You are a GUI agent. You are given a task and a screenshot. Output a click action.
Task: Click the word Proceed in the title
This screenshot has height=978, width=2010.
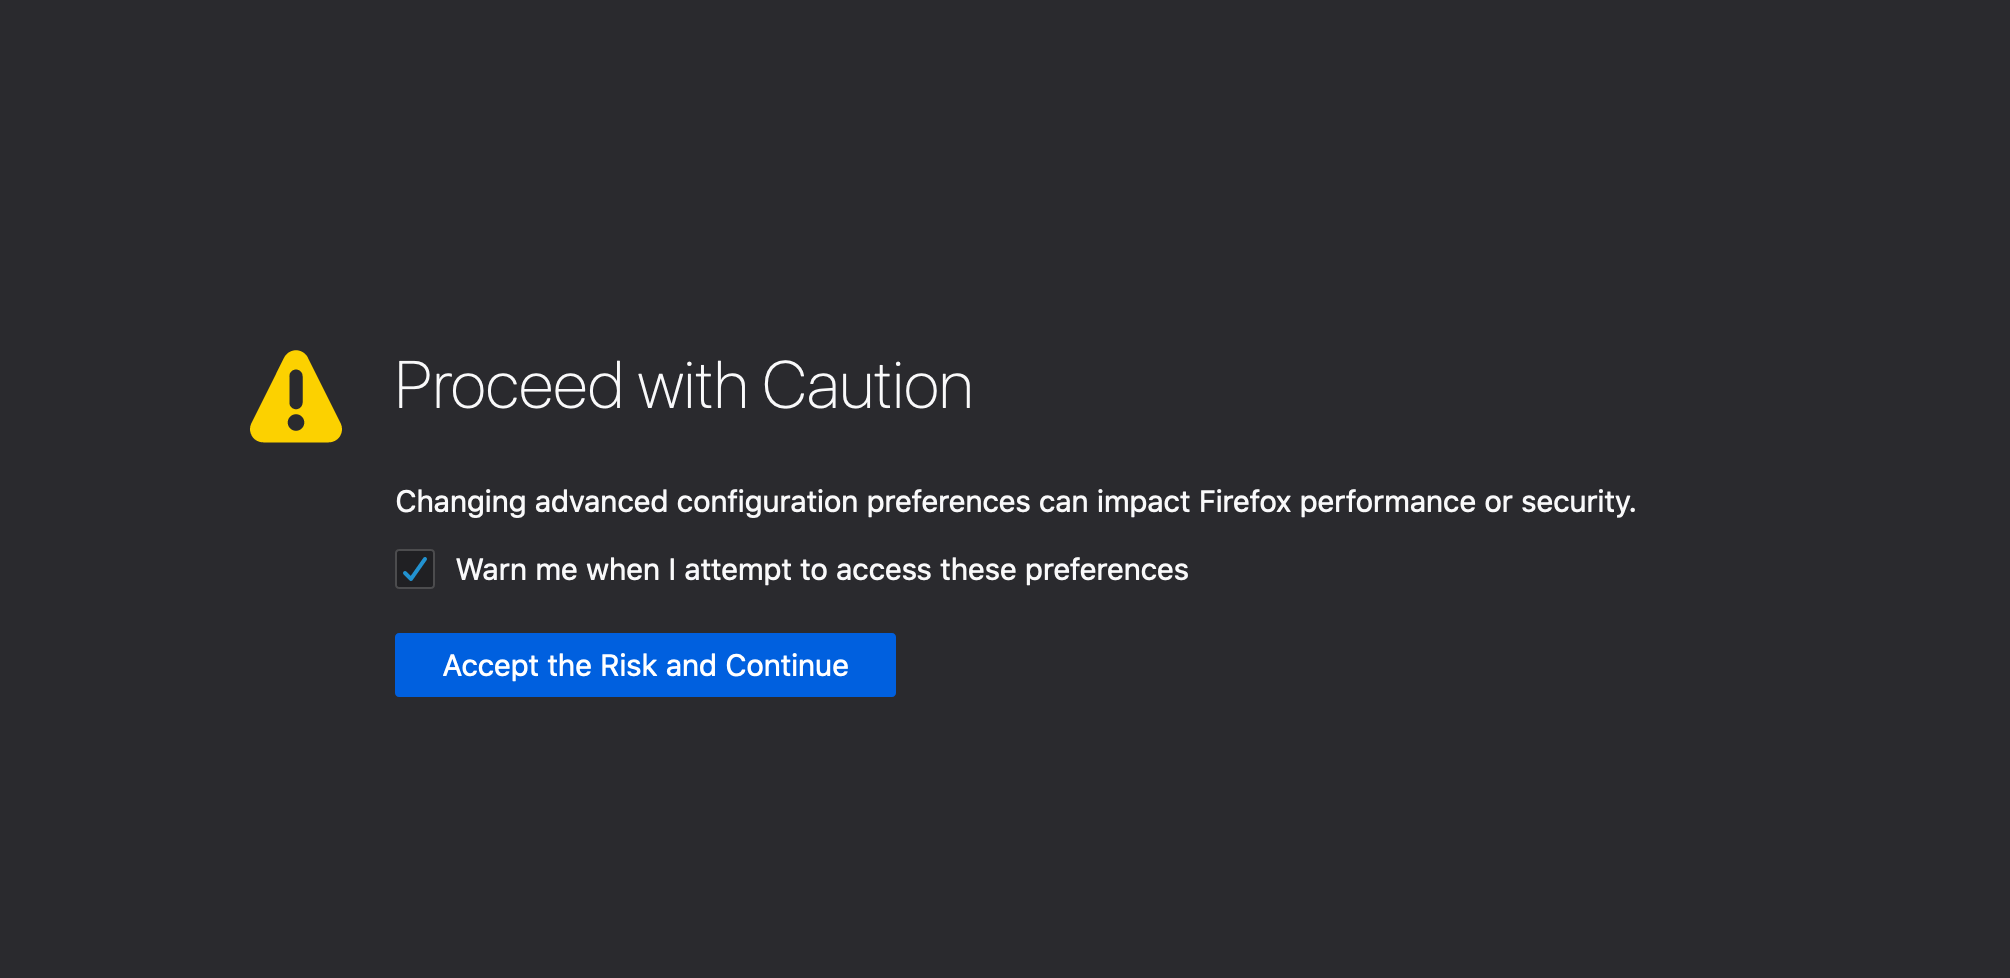(x=509, y=386)
